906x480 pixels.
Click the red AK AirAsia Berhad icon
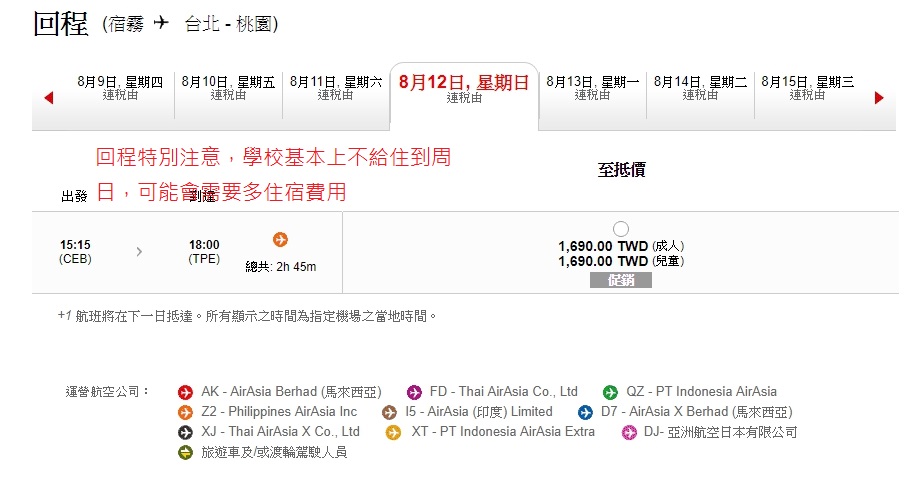(185, 392)
